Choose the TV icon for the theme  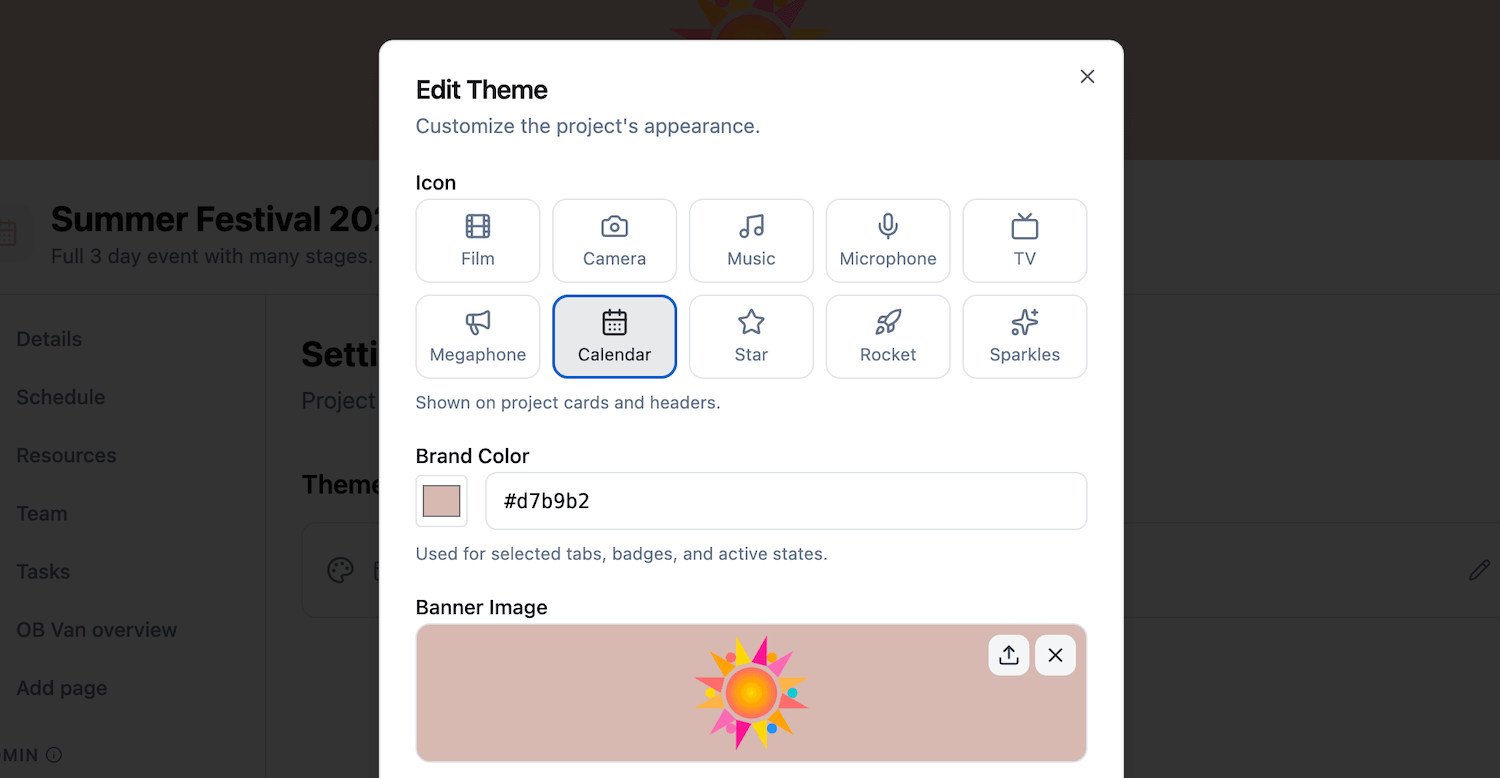click(1024, 240)
